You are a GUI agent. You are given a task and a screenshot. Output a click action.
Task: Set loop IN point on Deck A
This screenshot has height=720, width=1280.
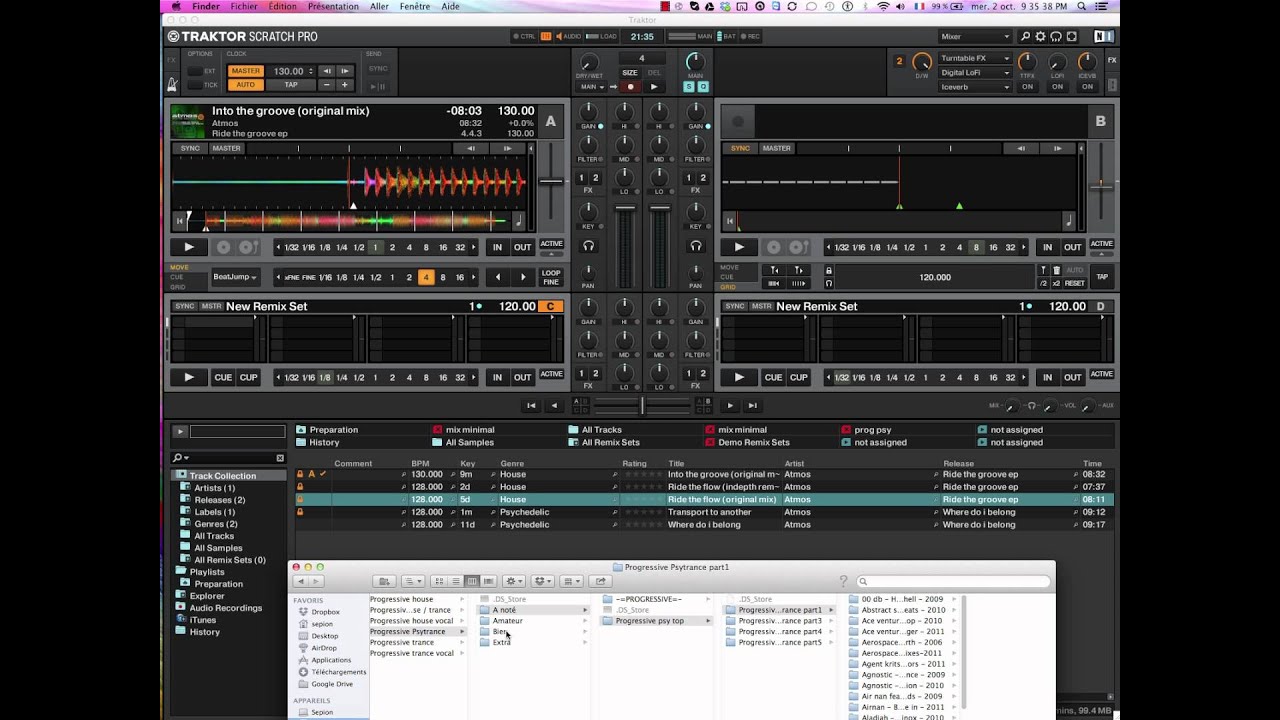[x=497, y=247]
